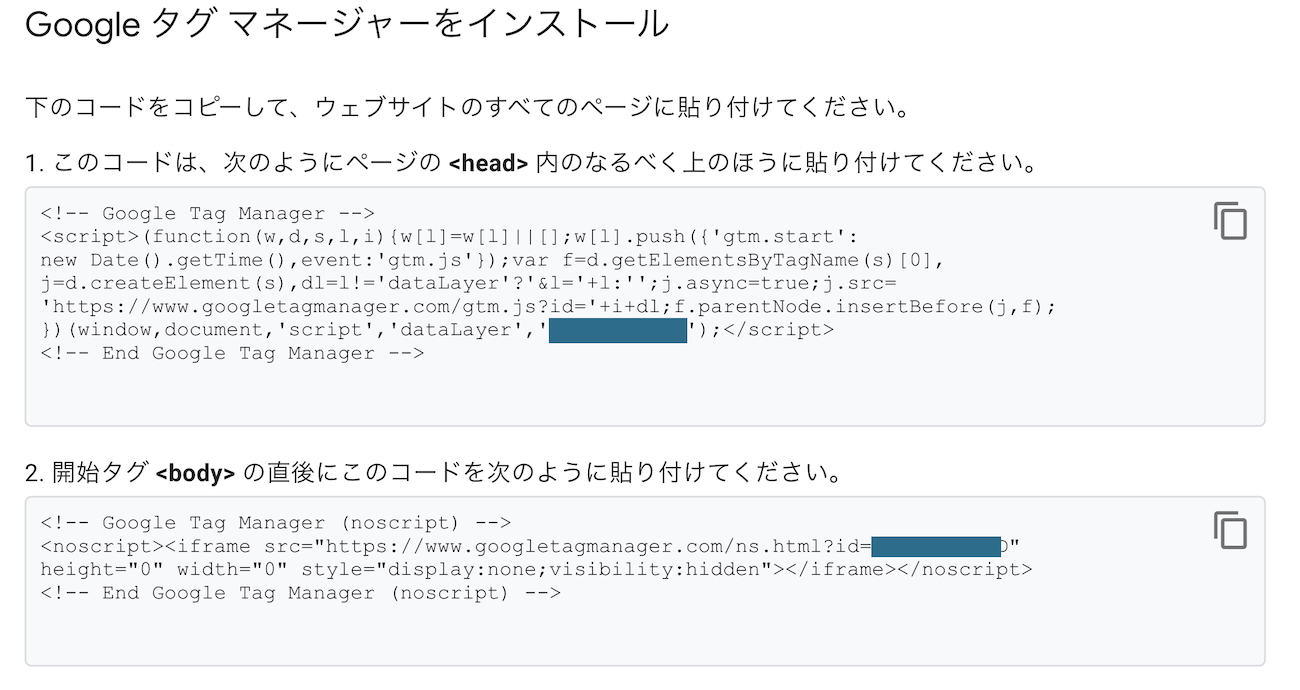This screenshot has height=690, width=1300.
Task: Click the 'new Date().getTime()' code line
Action: (492, 260)
